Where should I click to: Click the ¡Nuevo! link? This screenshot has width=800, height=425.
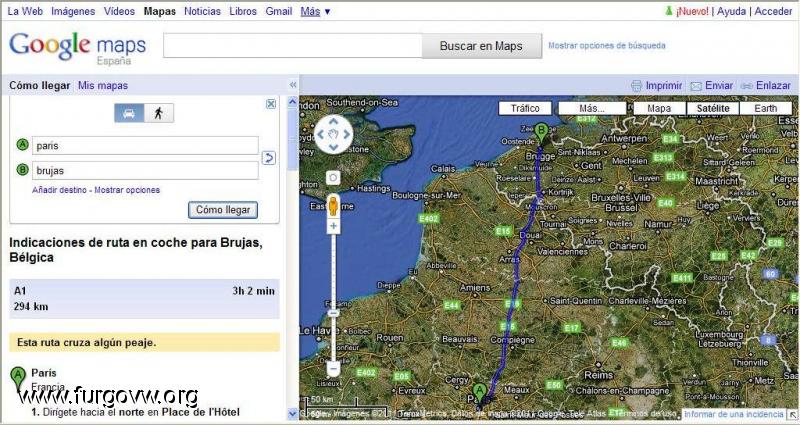pyautogui.click(x=692, y=11)
